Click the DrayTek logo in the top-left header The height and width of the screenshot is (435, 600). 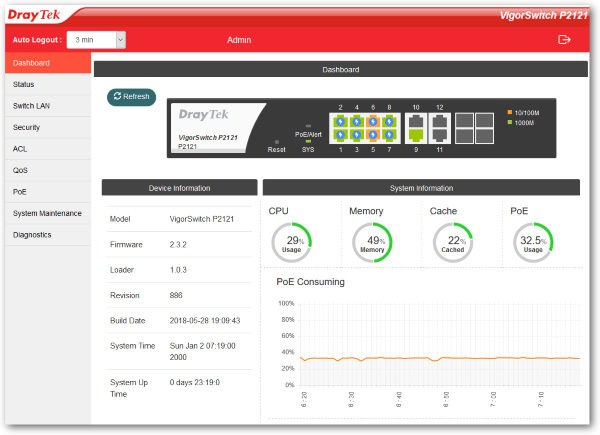click(34, 15)
